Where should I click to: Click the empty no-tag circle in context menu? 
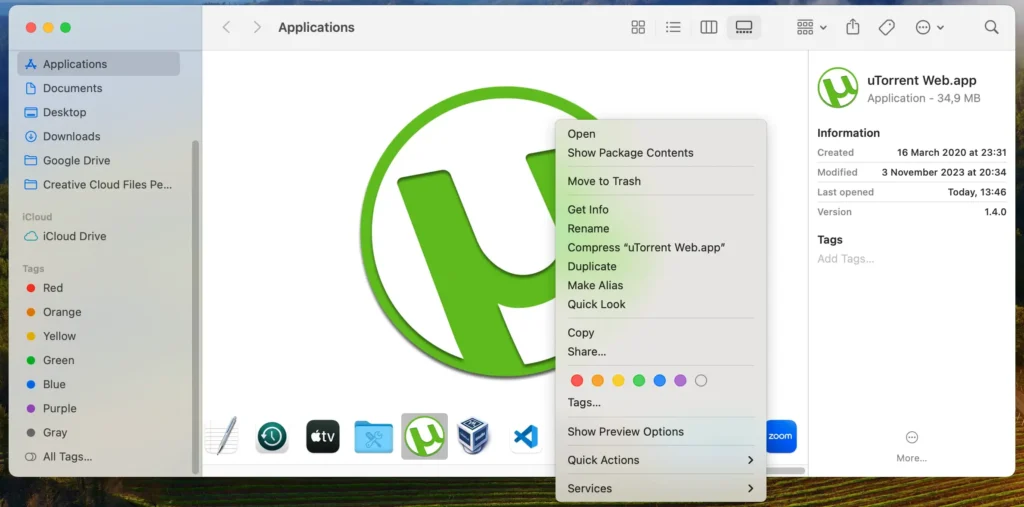pyautogui.click(x=701, y=380)
